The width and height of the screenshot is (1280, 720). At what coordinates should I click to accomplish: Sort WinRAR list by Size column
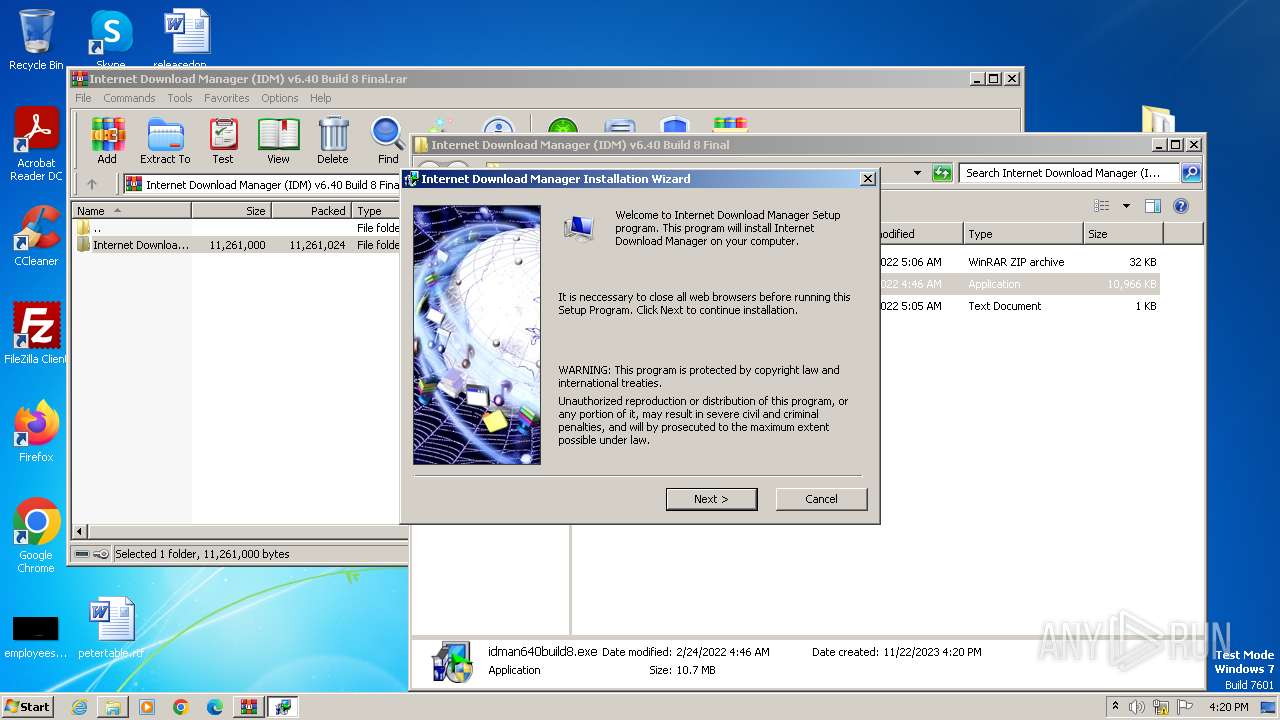coord(231,211)
